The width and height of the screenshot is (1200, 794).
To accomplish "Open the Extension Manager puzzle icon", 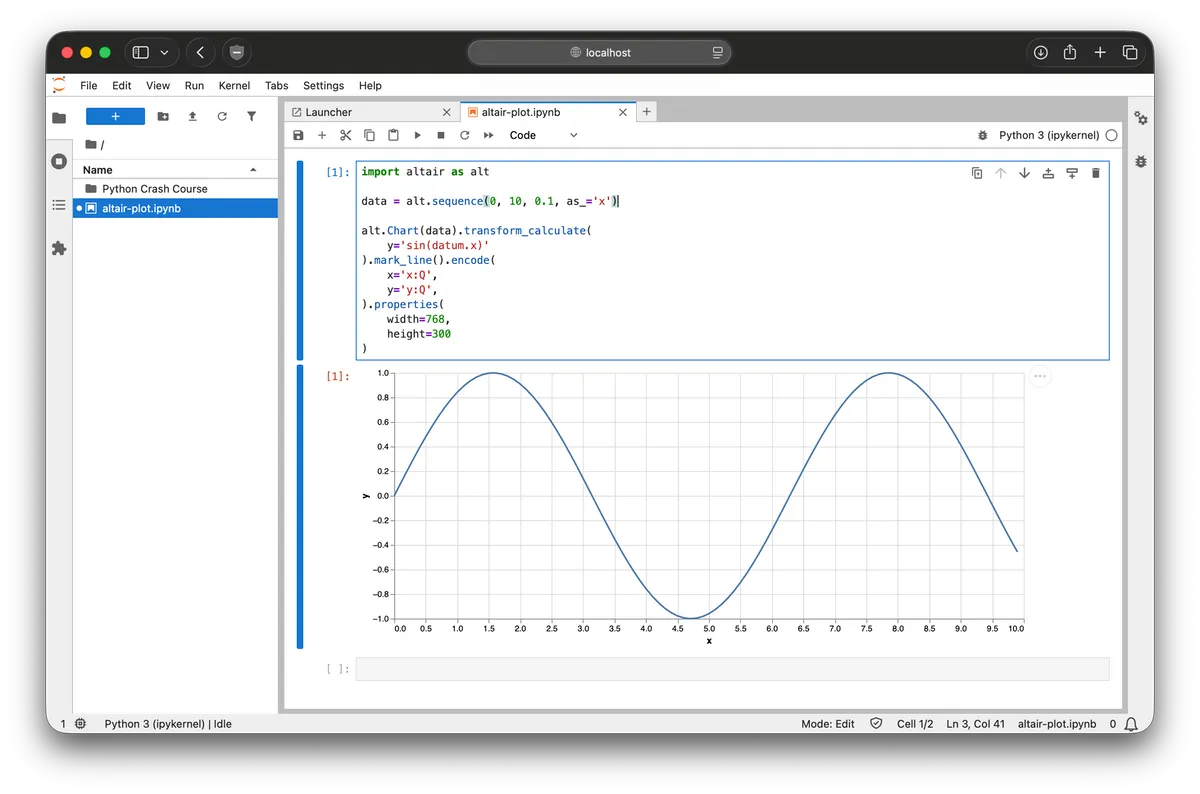I will (x=59, y=248).
